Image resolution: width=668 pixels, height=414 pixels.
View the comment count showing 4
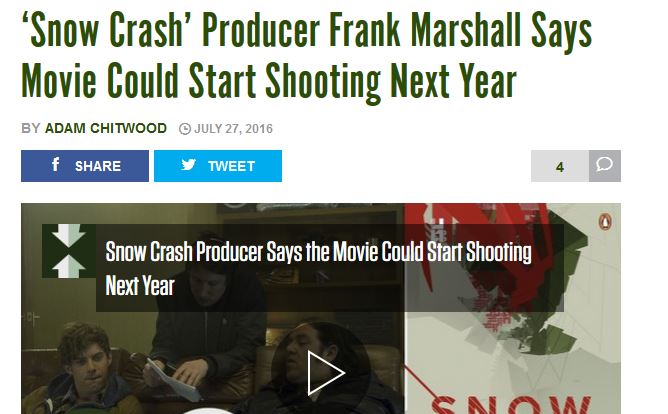[x=560, y=167]
